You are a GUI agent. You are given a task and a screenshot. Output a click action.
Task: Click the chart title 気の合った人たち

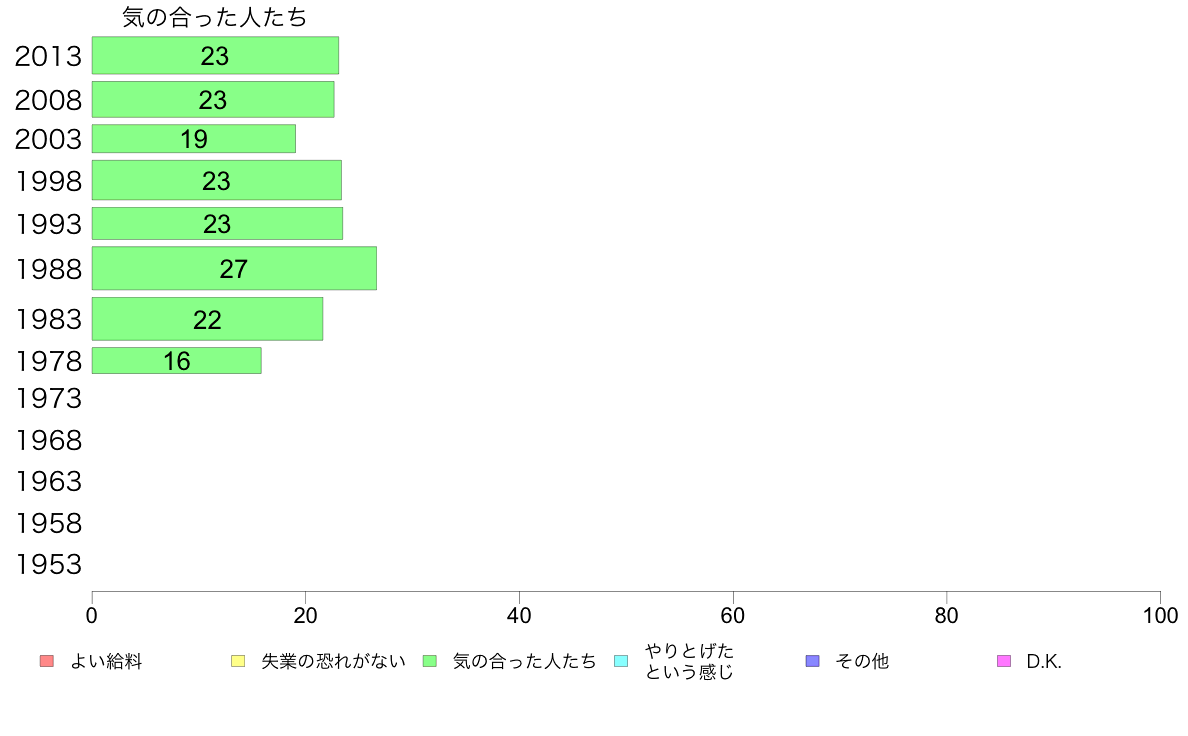coord(214,17)
